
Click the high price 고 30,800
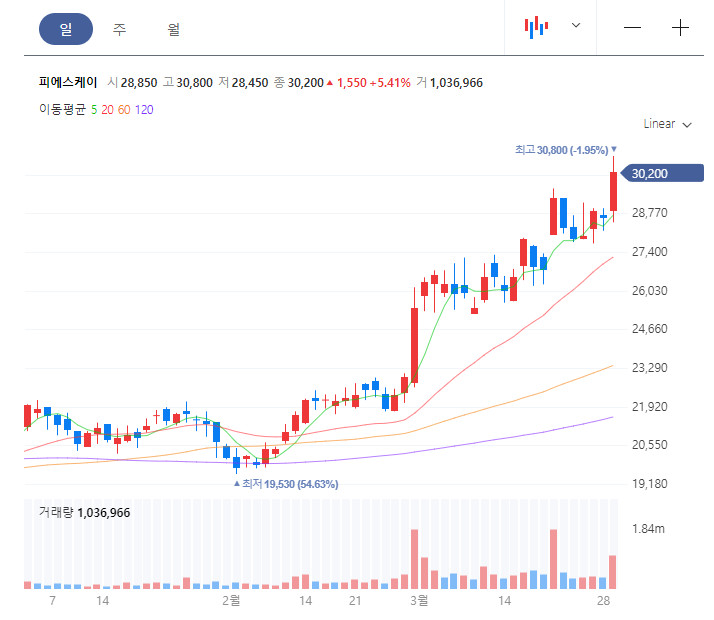click(188, 83)
